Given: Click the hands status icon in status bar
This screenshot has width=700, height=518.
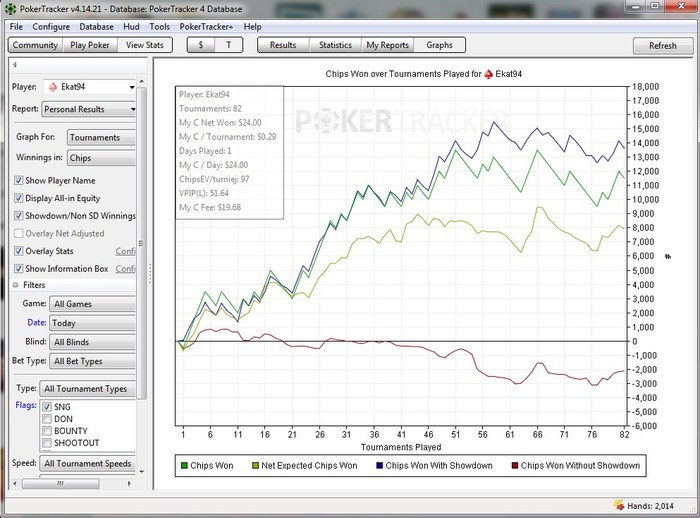Looking at the screenshot, I should pos(619,505).
